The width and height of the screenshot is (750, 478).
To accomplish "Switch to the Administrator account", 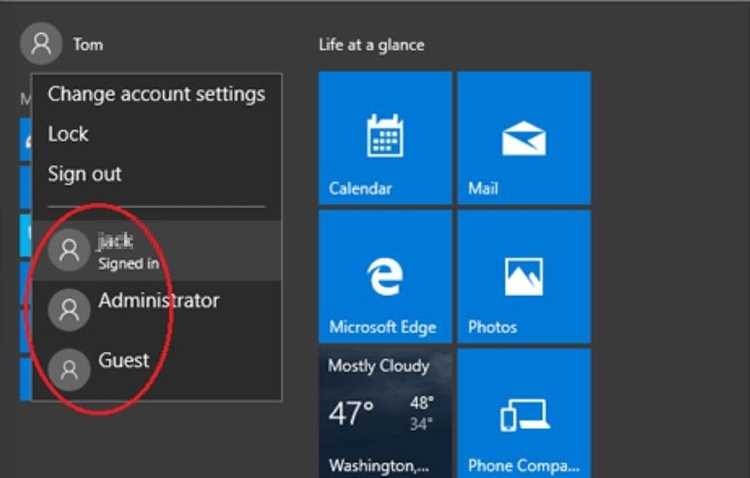I will (x=157, y=310).
